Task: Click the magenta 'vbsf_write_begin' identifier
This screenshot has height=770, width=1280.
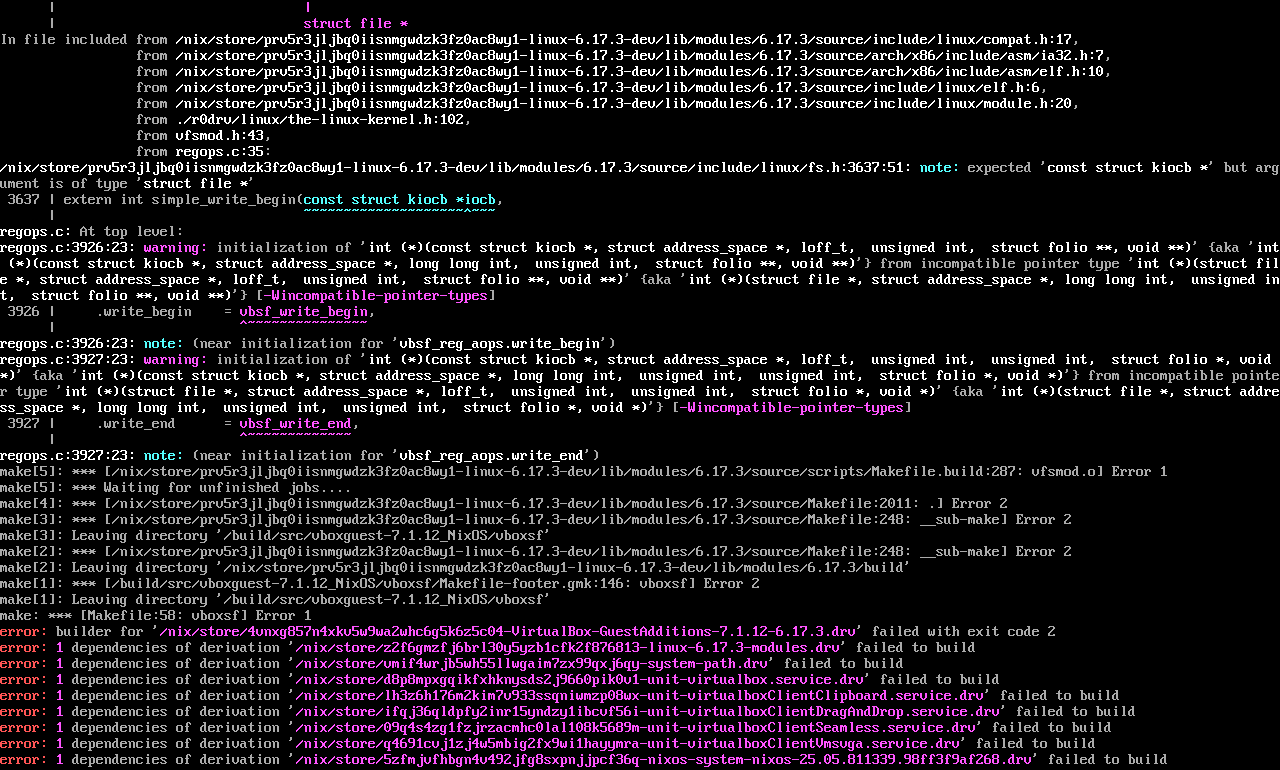Action: tap(303, 311)
